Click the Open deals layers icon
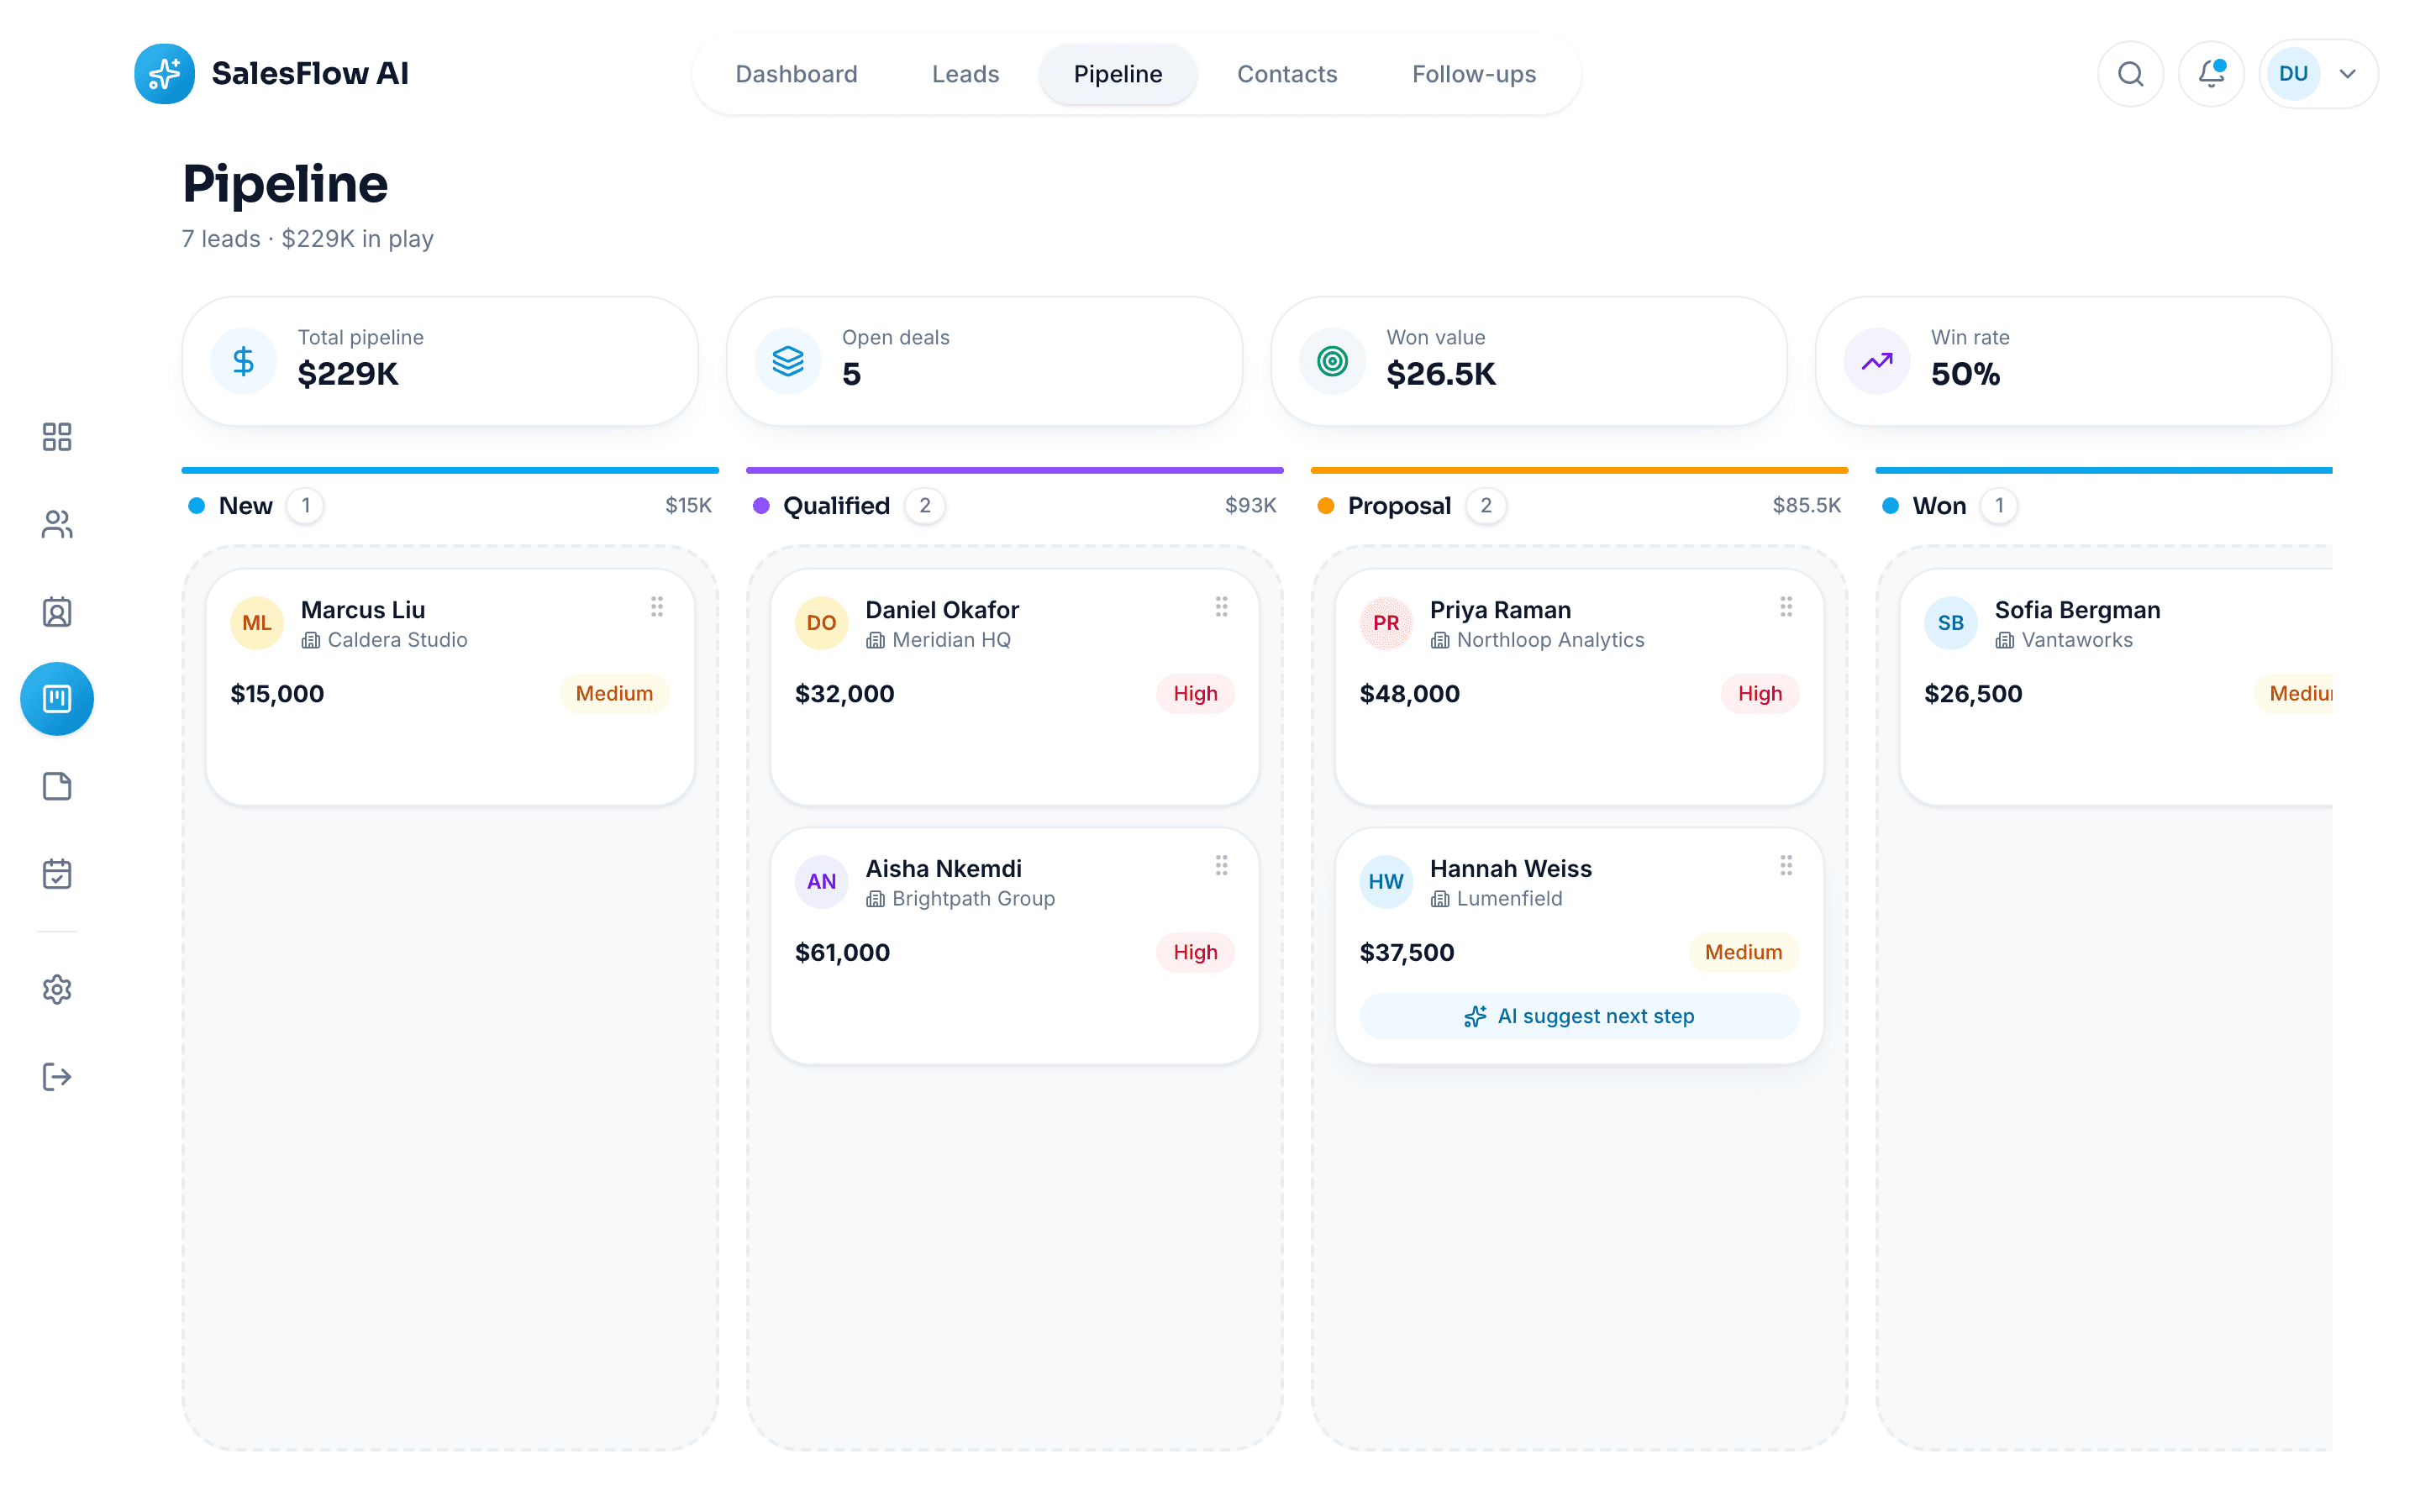This screenshot has height=1512, width=2420. point(788,361)
